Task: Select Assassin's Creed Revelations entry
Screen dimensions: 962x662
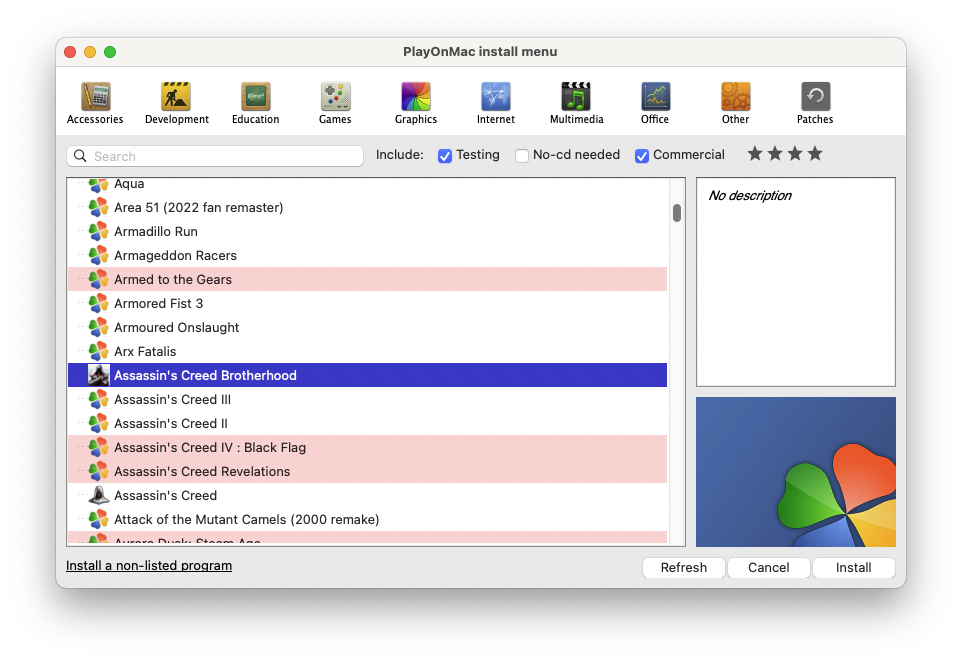Action: point(367,471)
